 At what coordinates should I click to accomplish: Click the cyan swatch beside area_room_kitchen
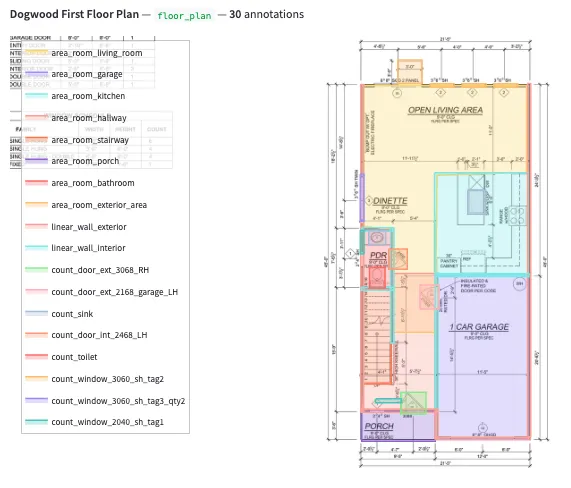tap(36, 96)
